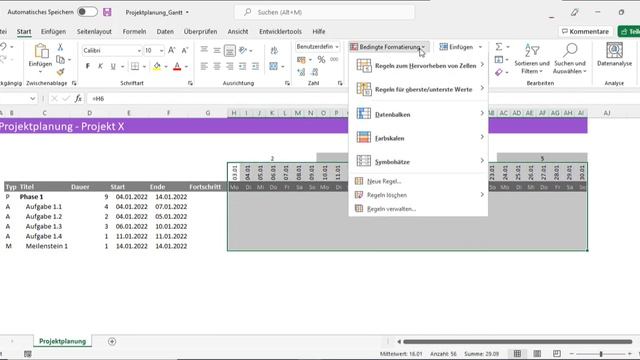Open the Entwicklertools ribbon tab

280,31
